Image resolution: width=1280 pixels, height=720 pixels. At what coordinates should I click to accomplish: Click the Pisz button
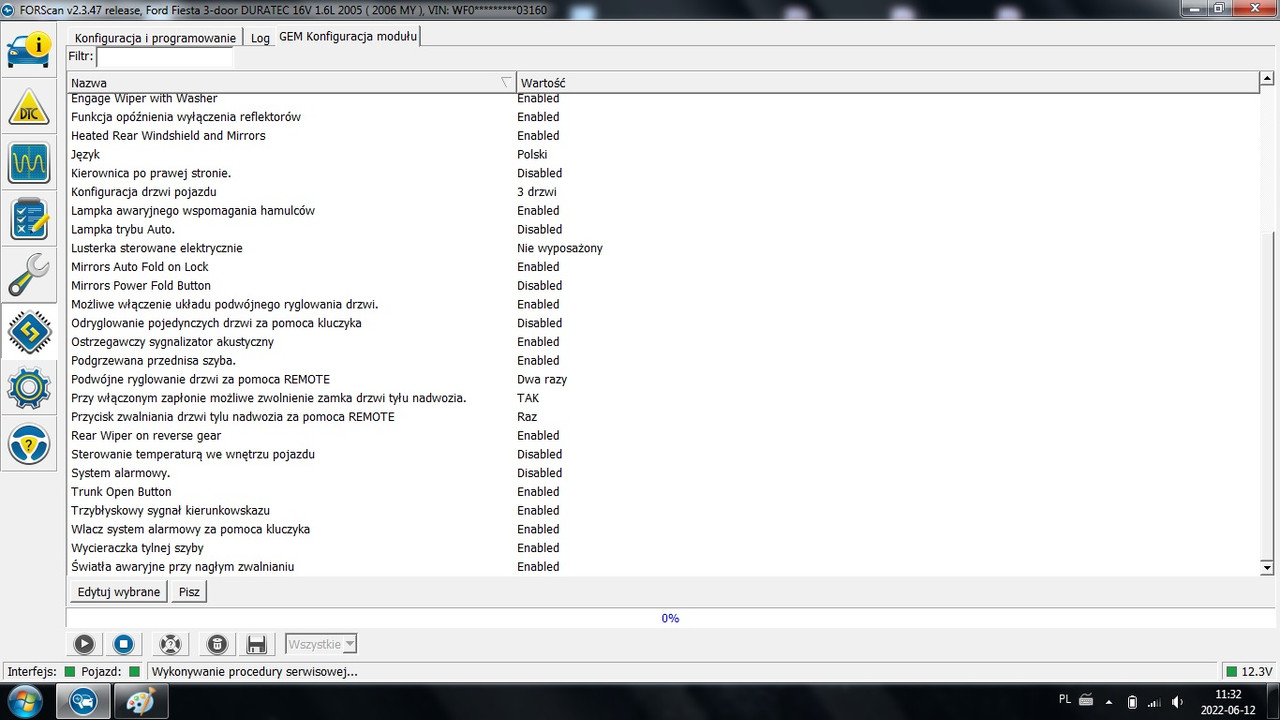tap(189, 592)
